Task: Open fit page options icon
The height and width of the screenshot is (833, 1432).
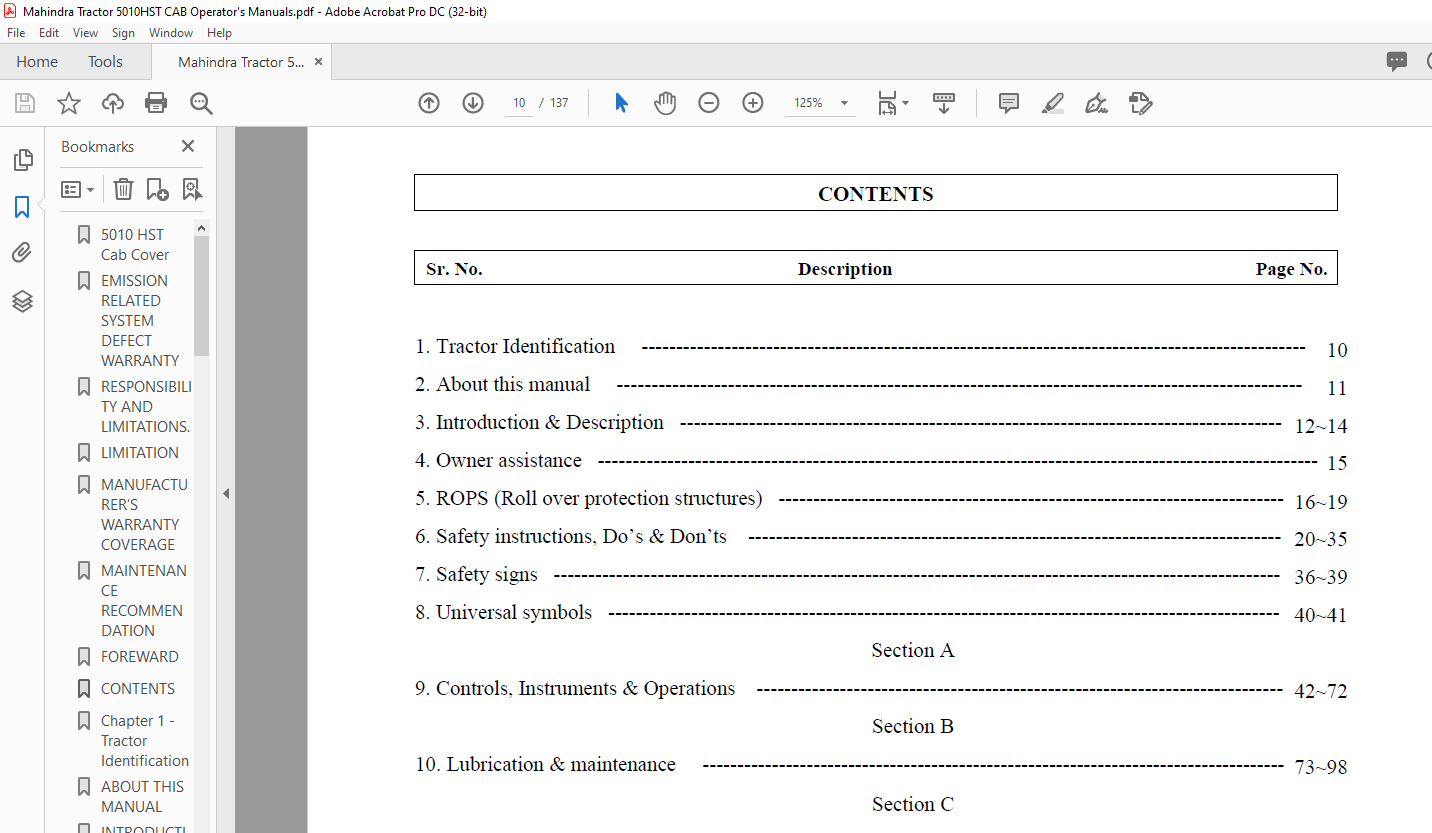Action: coord(892,103)
